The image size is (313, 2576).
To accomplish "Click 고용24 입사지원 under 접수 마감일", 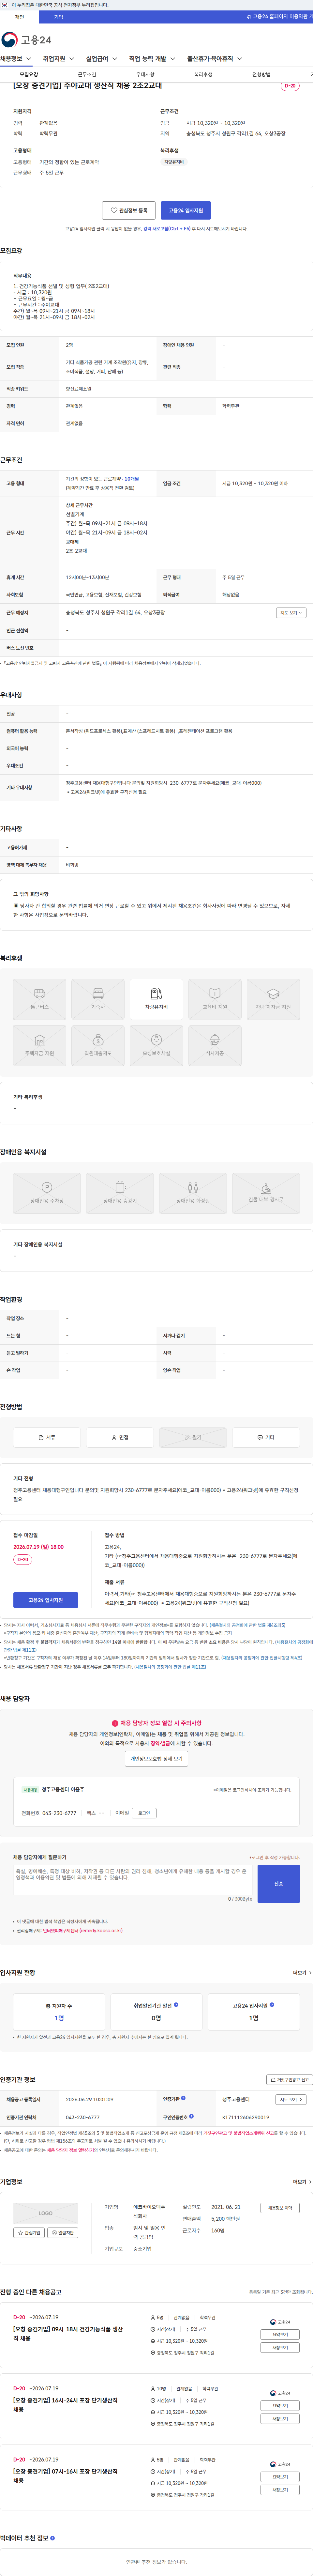I will (x=46, y=1600).
